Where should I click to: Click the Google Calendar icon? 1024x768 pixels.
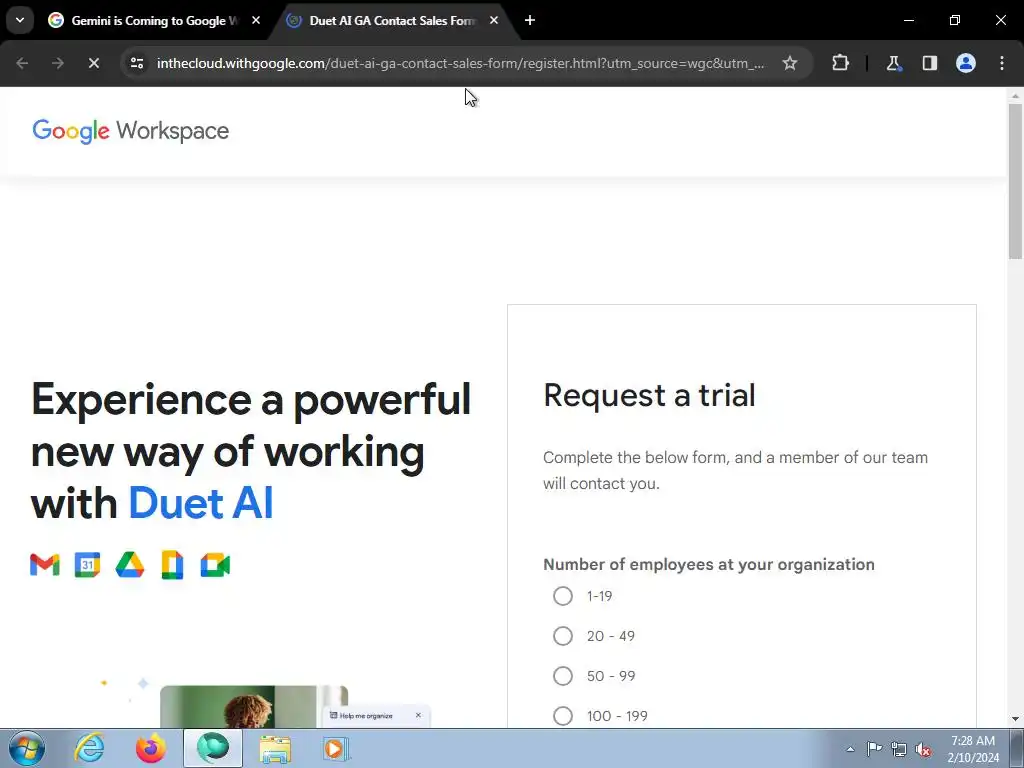[88, 566]
